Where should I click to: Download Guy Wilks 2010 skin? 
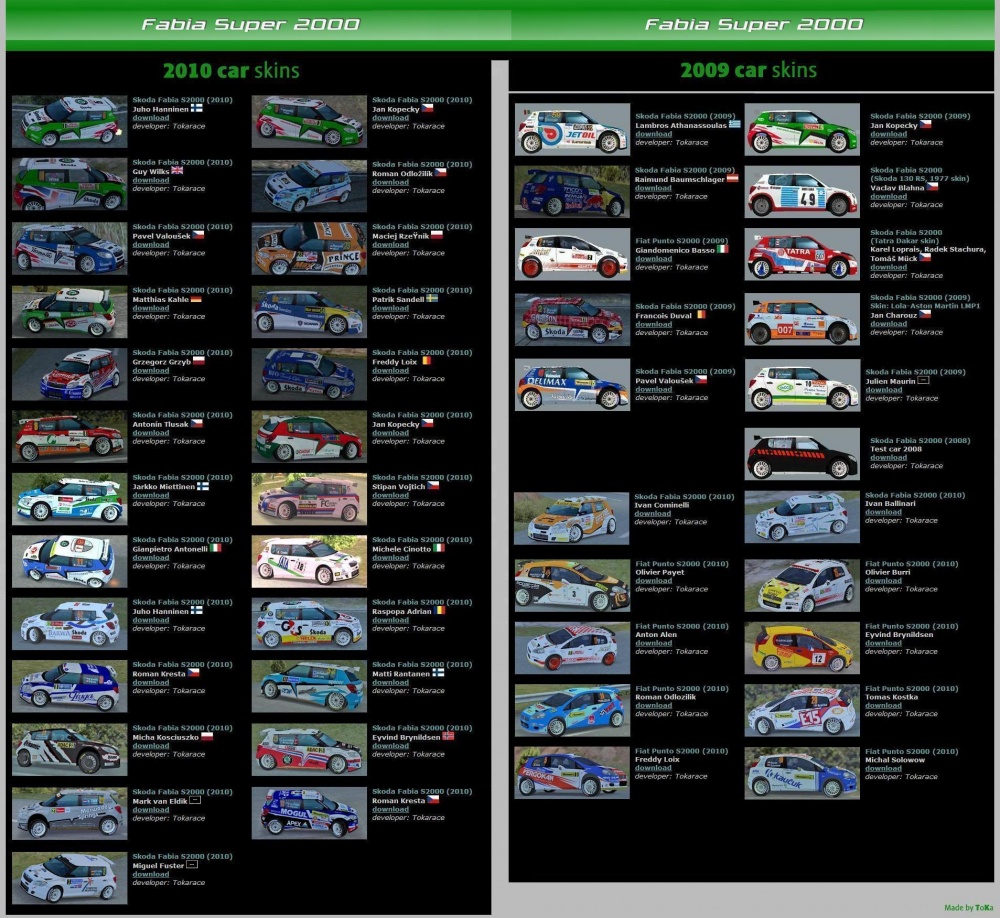point(151,180)
